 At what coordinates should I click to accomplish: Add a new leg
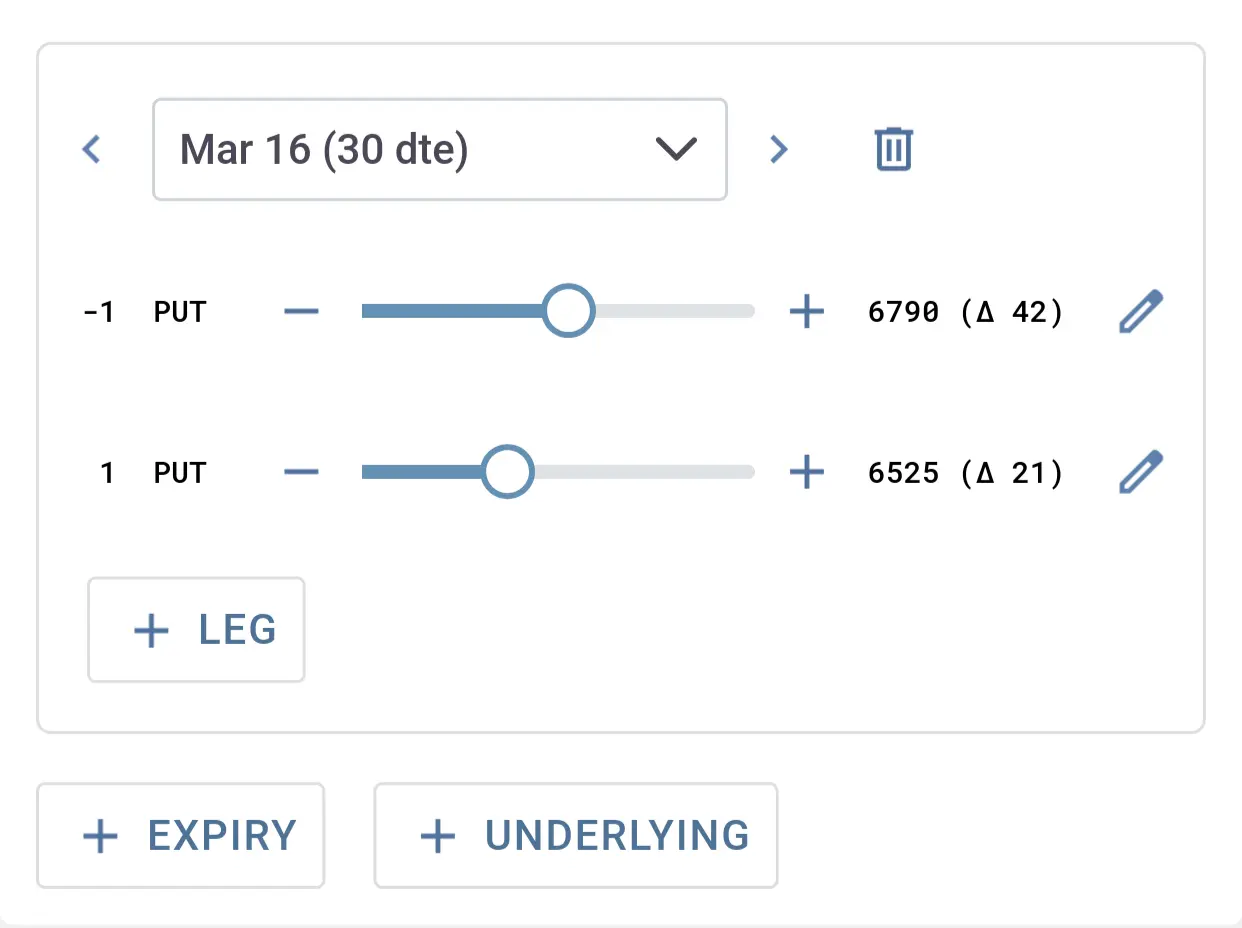196,630
